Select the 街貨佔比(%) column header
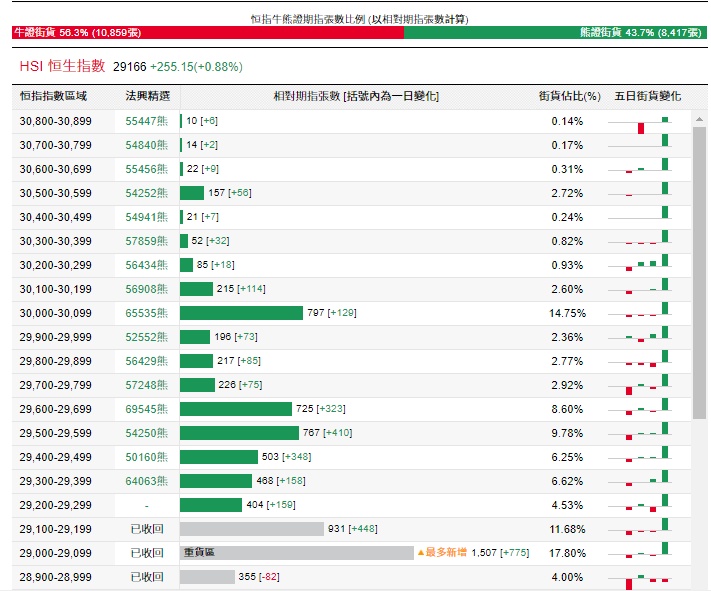Image resolution: width=711 pixels, height=591 pixels. click(x=570, y=96)
